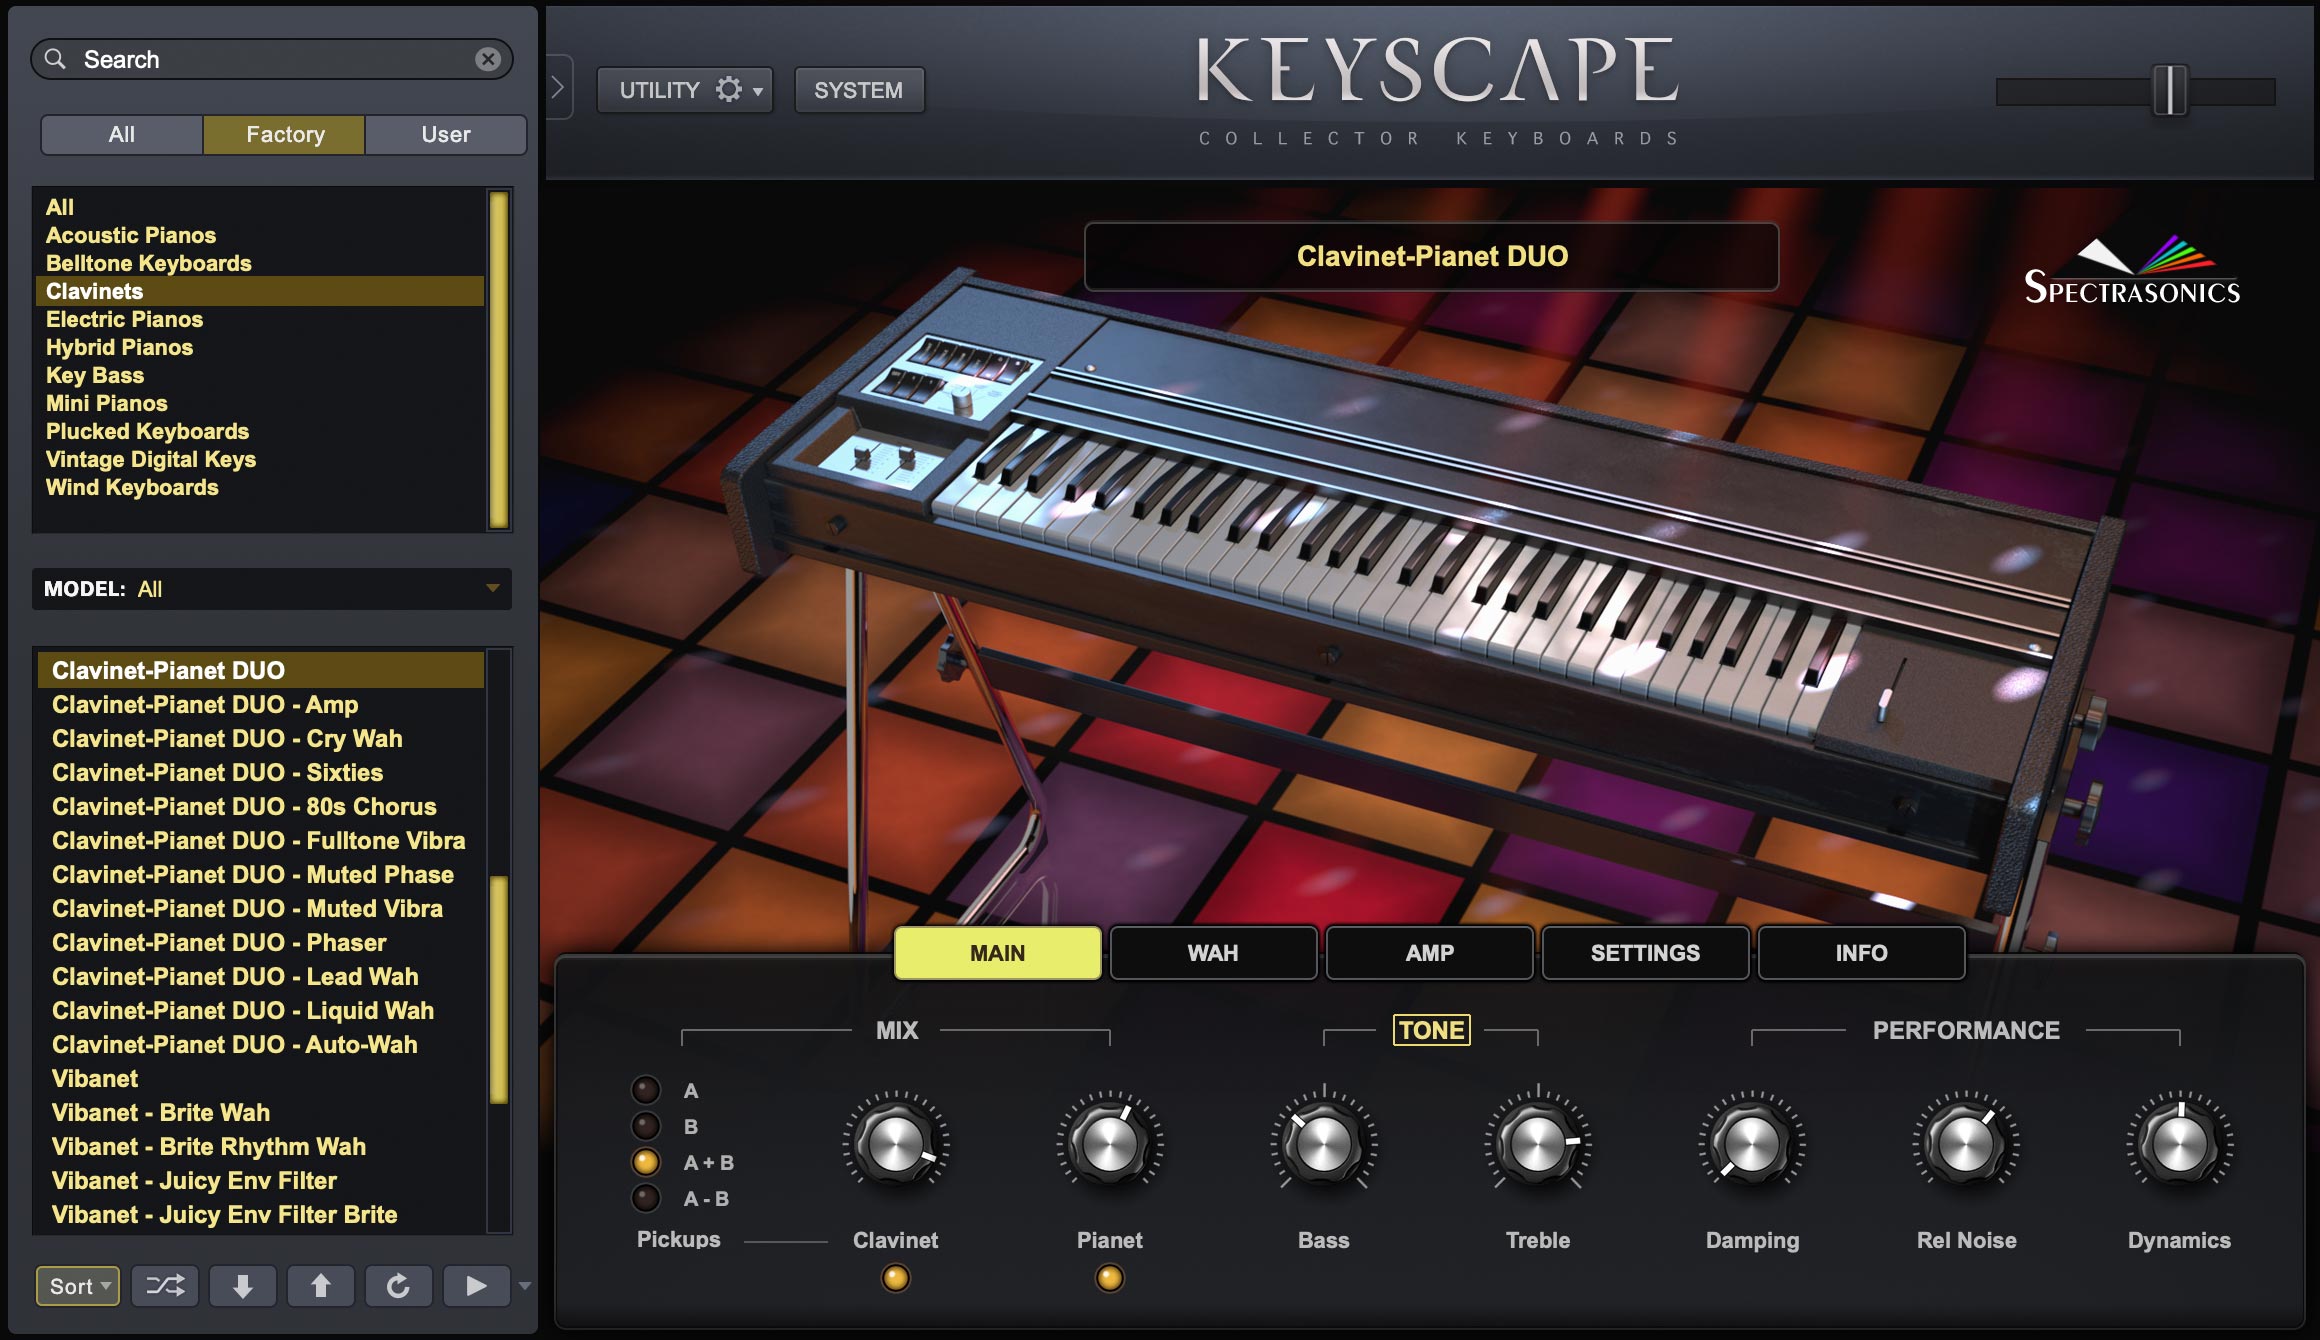Show All patches filter

point(122,135)
